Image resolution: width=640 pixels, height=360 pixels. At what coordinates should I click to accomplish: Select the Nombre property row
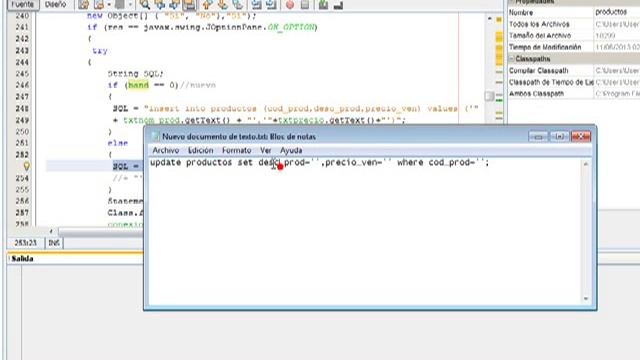point(573,13)
